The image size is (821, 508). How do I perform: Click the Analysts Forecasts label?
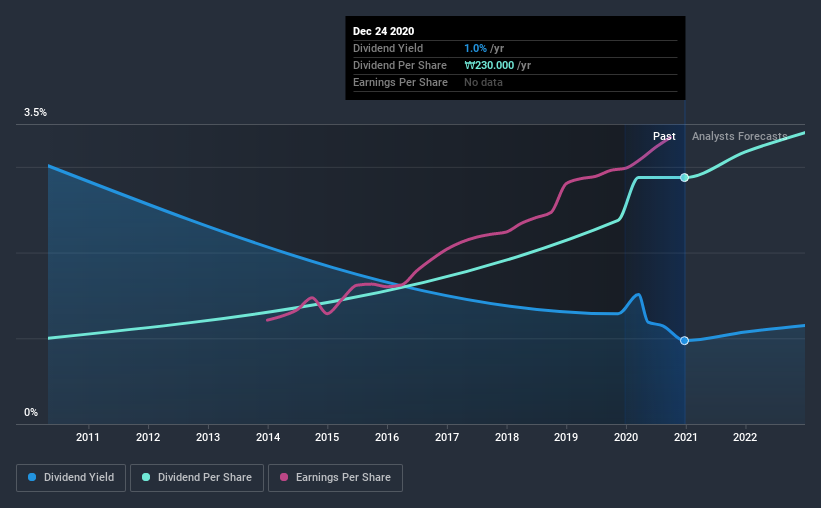[739, 136]
